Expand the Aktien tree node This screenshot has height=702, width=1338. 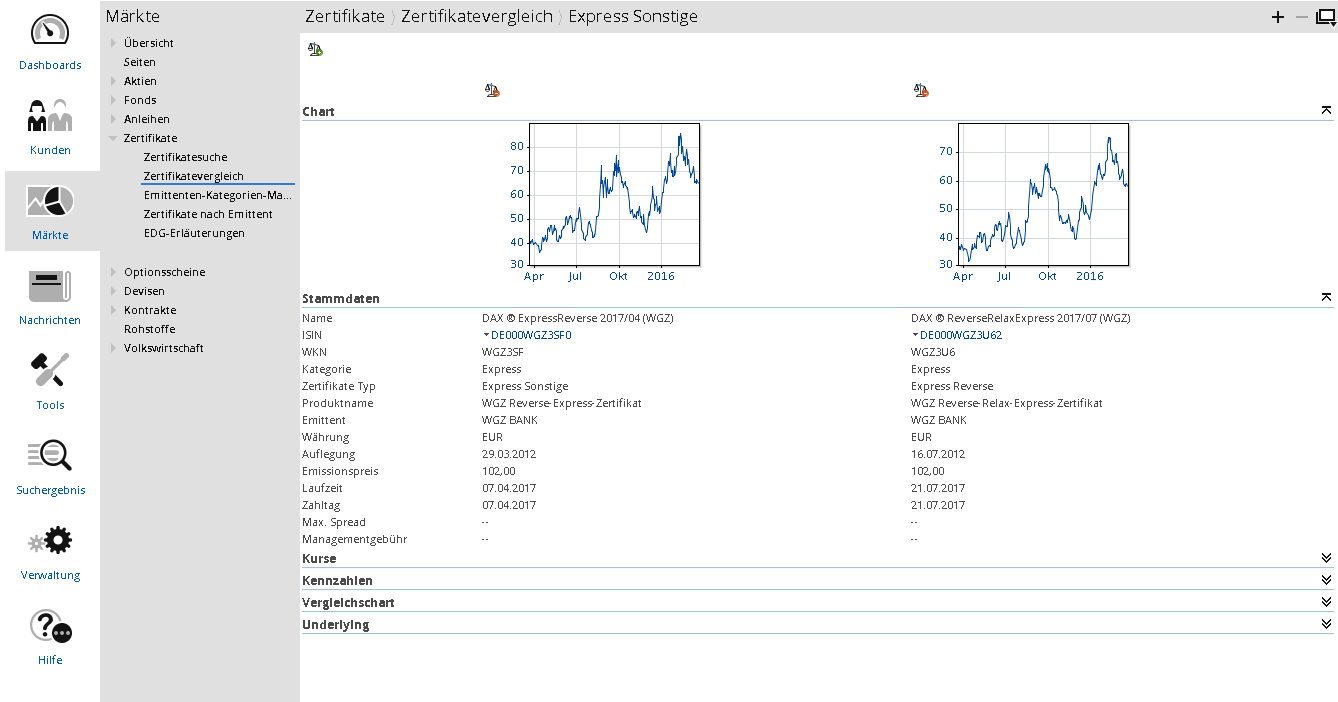click(114, 81)
